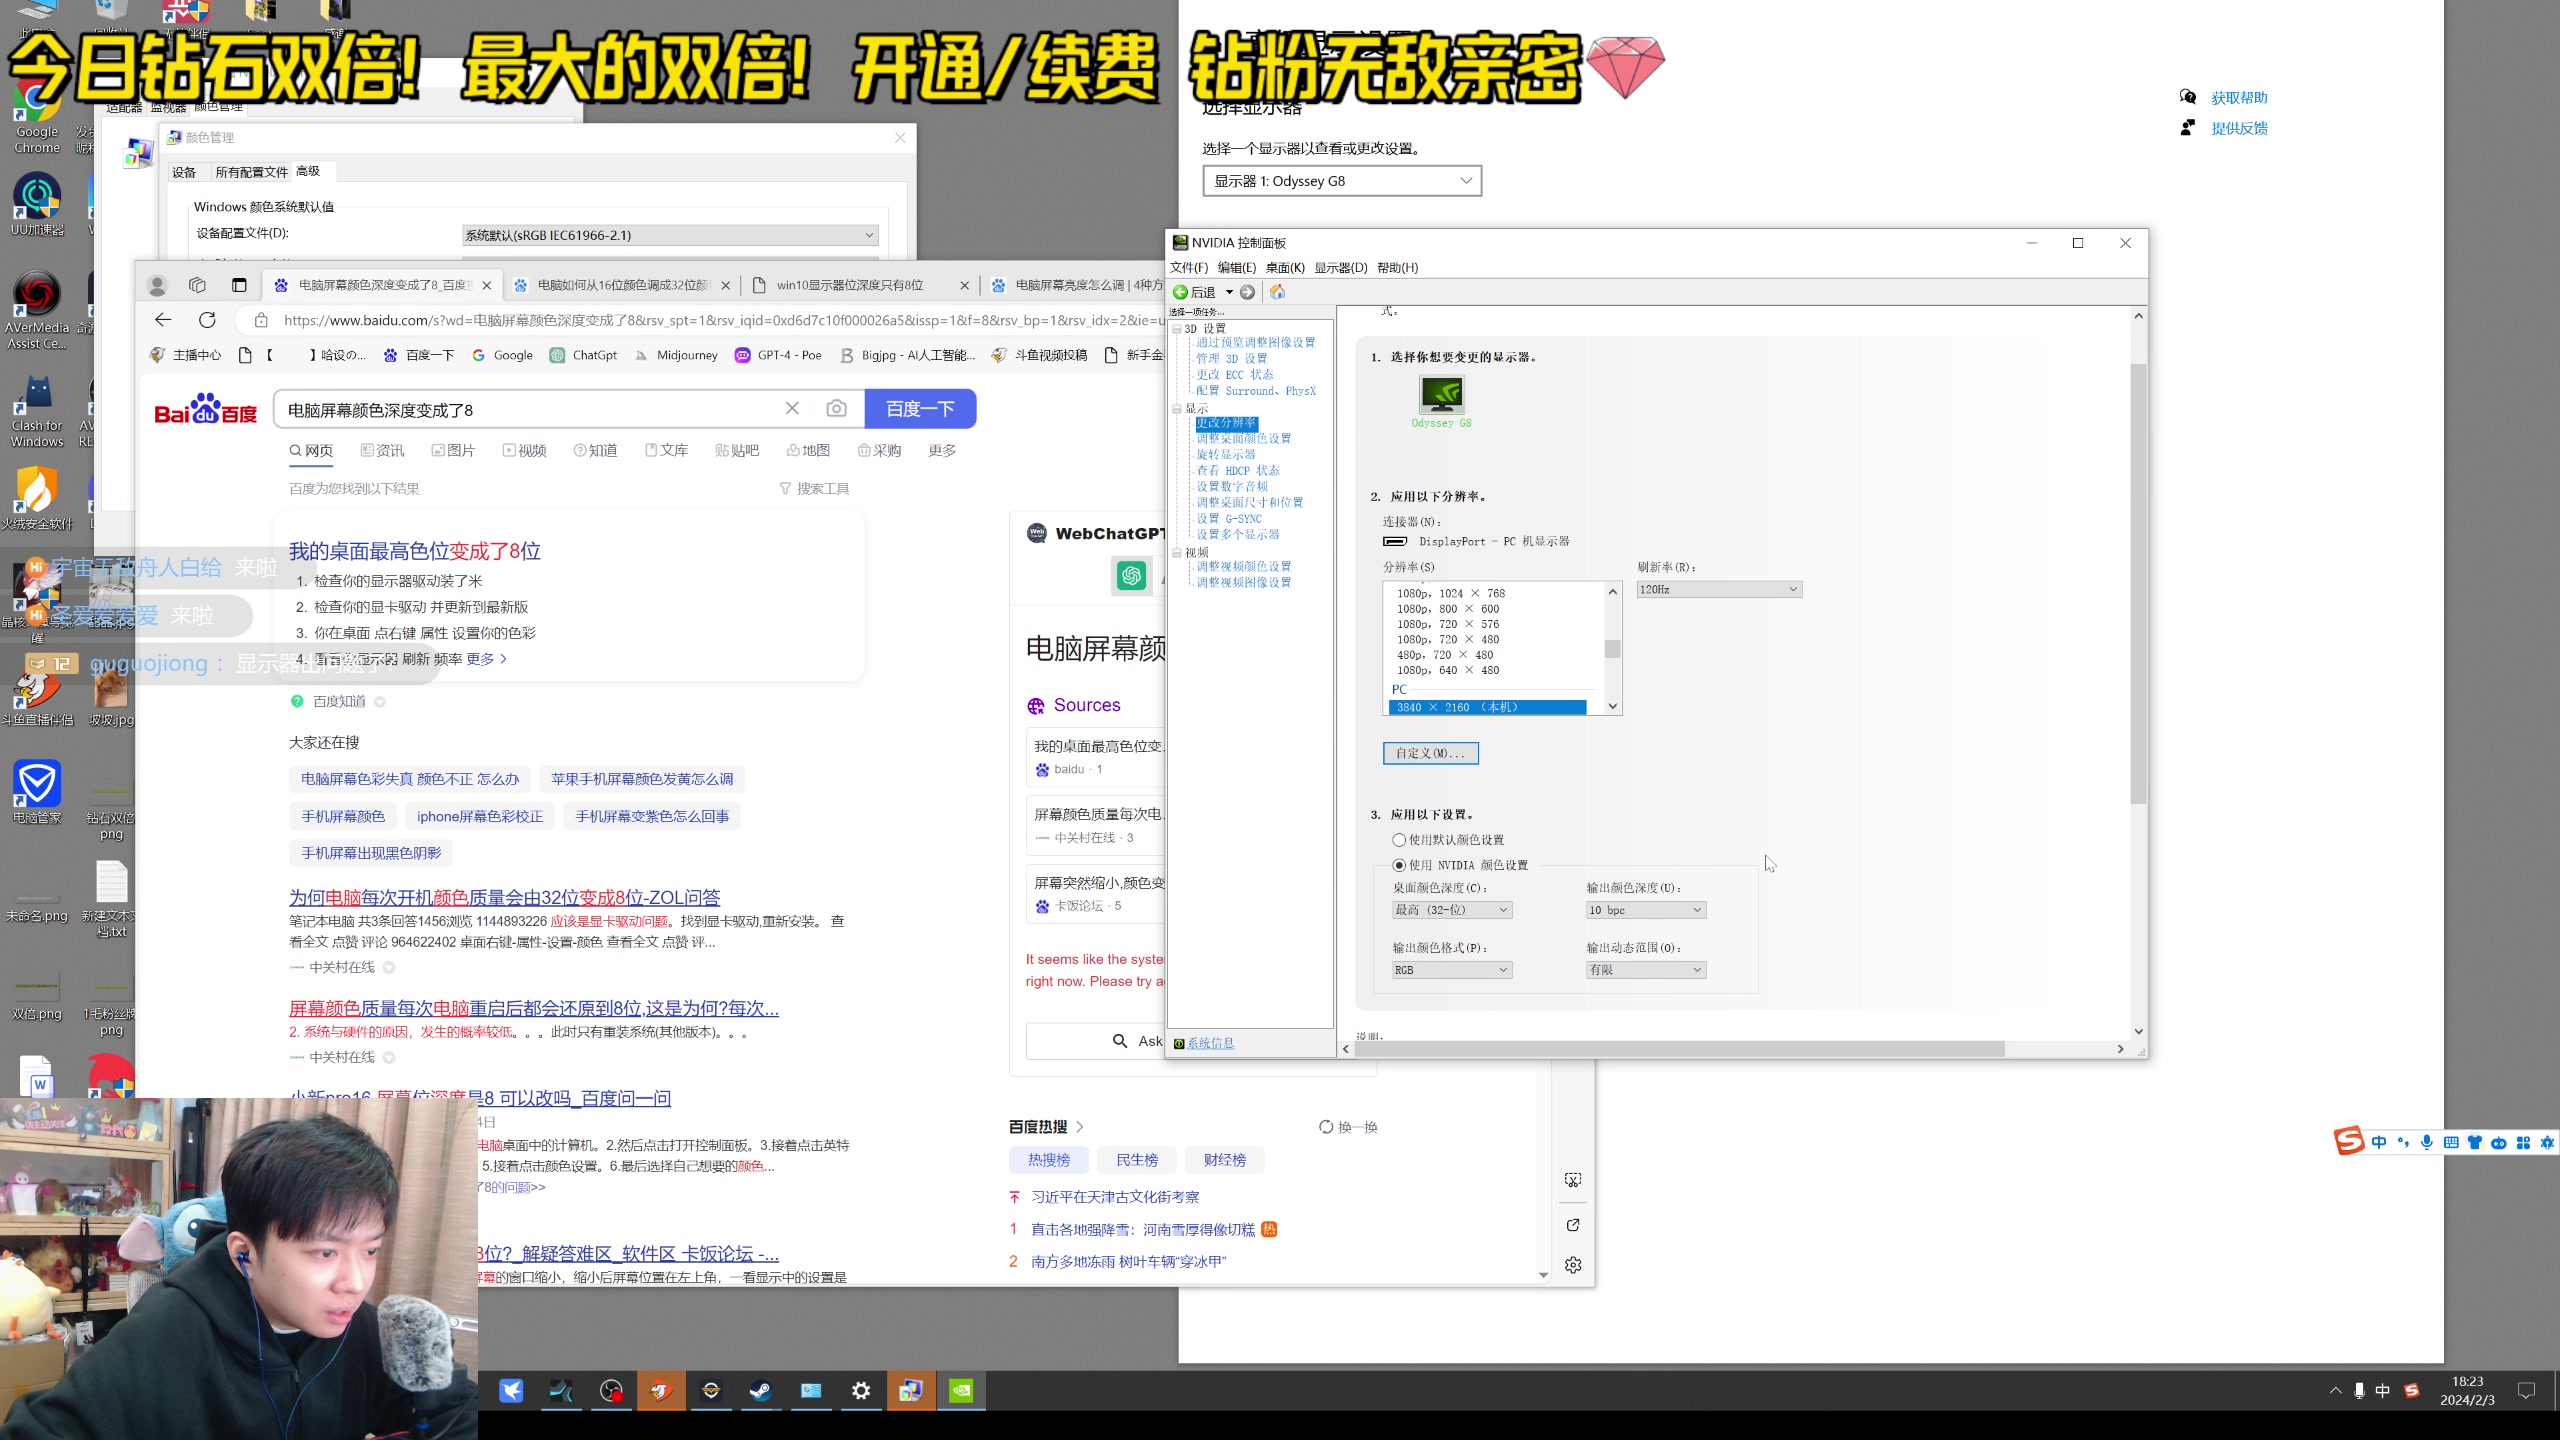
Task: Launch Steam from the taskbar
Action: [x=761, y=1391]
